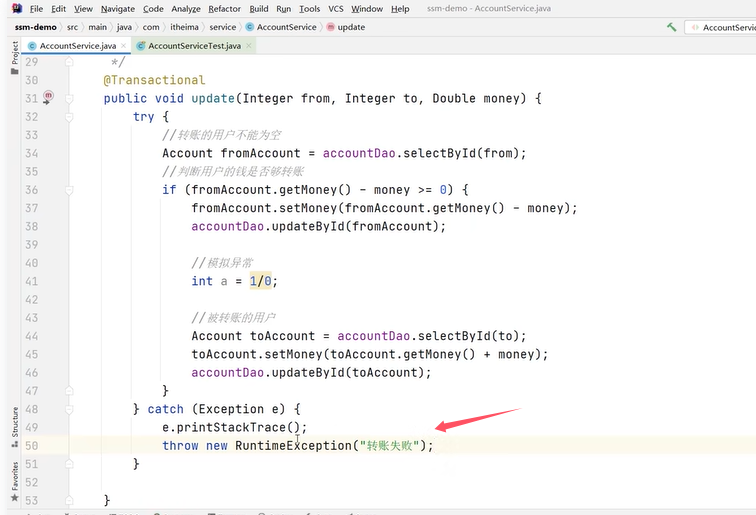Open the Structure tool window
This screenshot has width=756, height=515.
pos(15,427)
